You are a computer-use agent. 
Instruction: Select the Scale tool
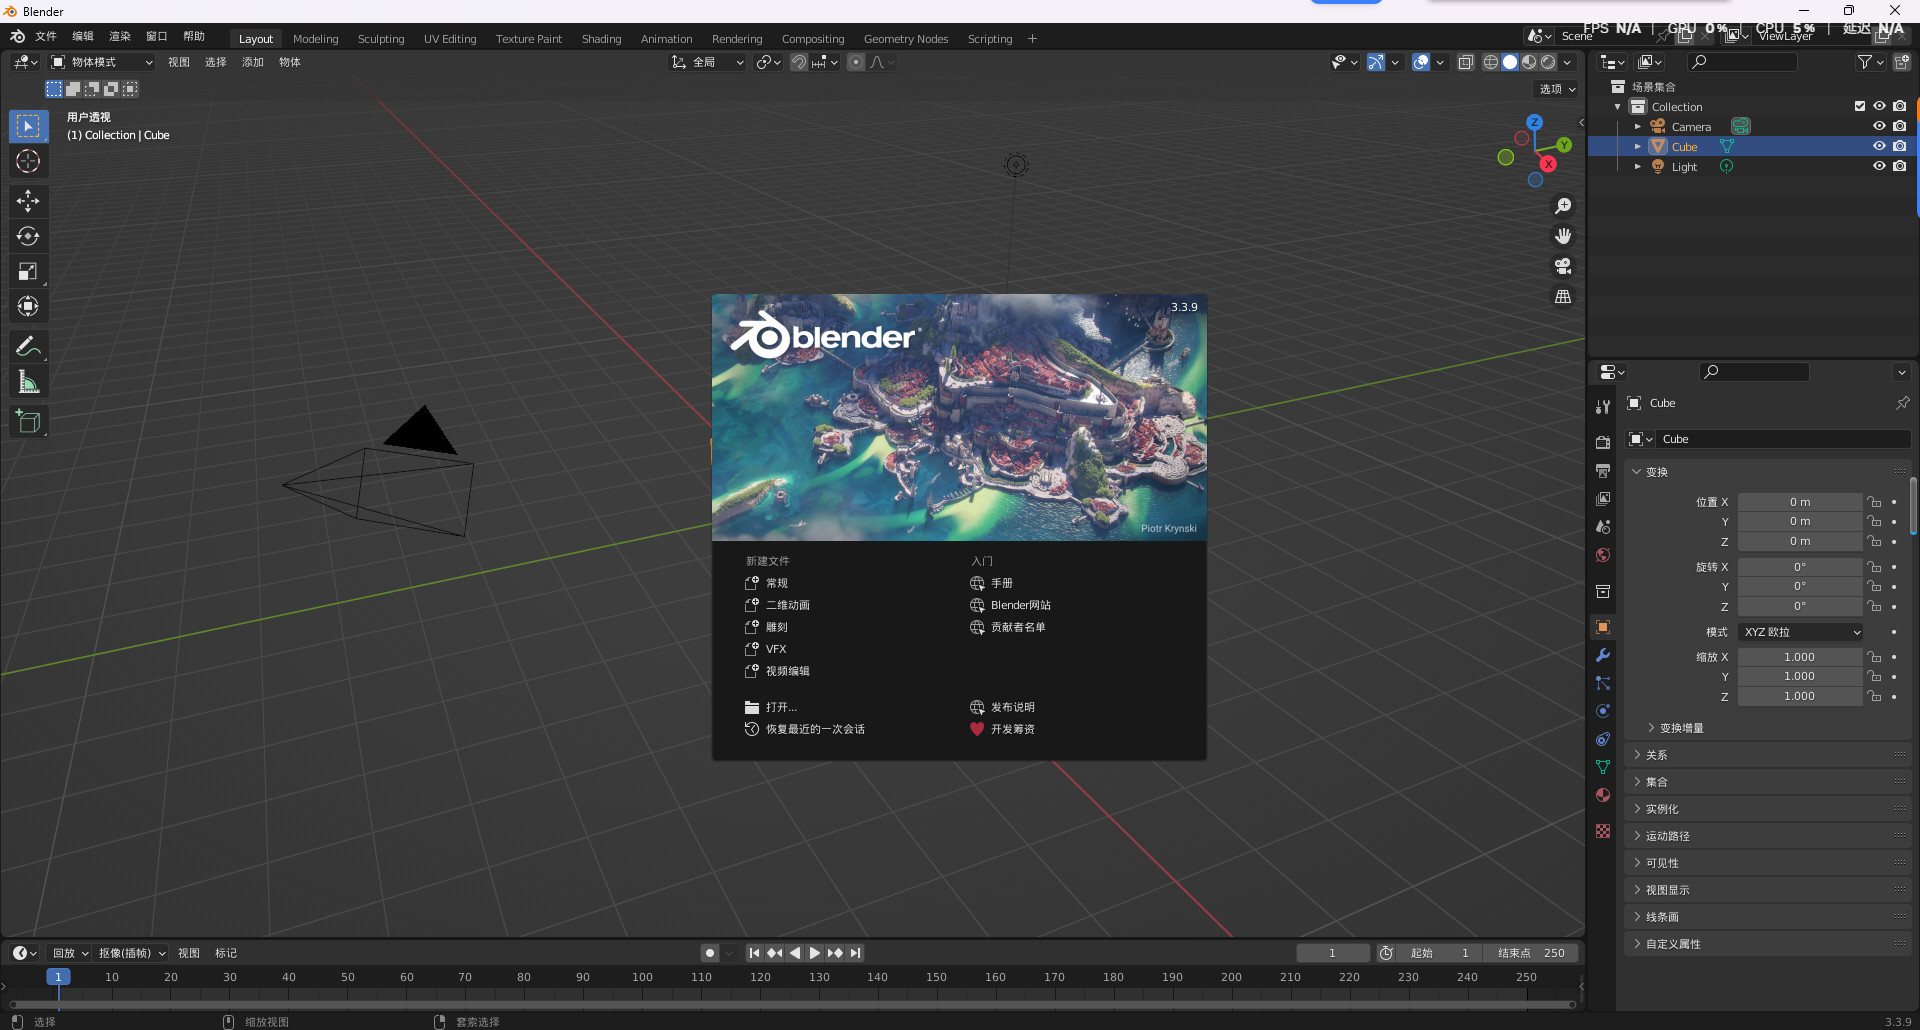coord(28,271)
